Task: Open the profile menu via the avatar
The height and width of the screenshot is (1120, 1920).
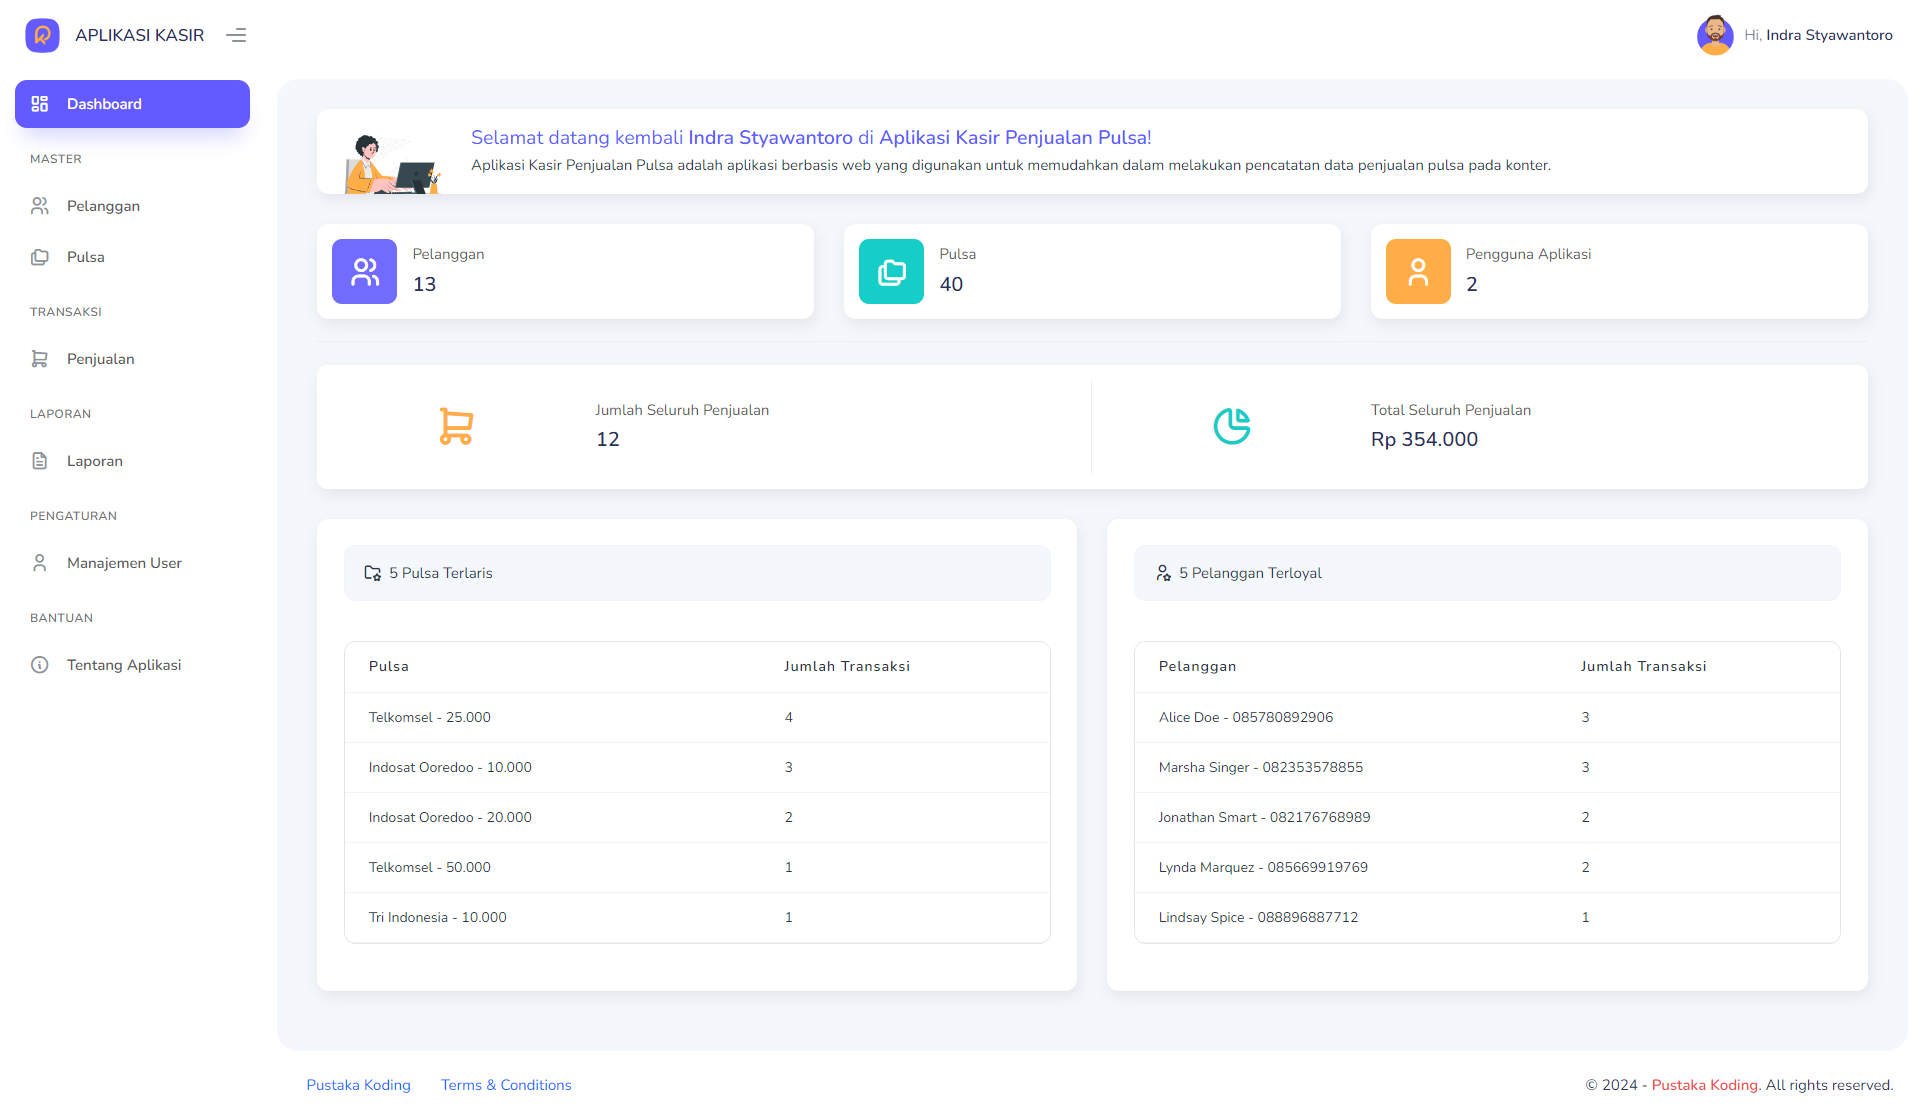Action: coord(1715,34)
